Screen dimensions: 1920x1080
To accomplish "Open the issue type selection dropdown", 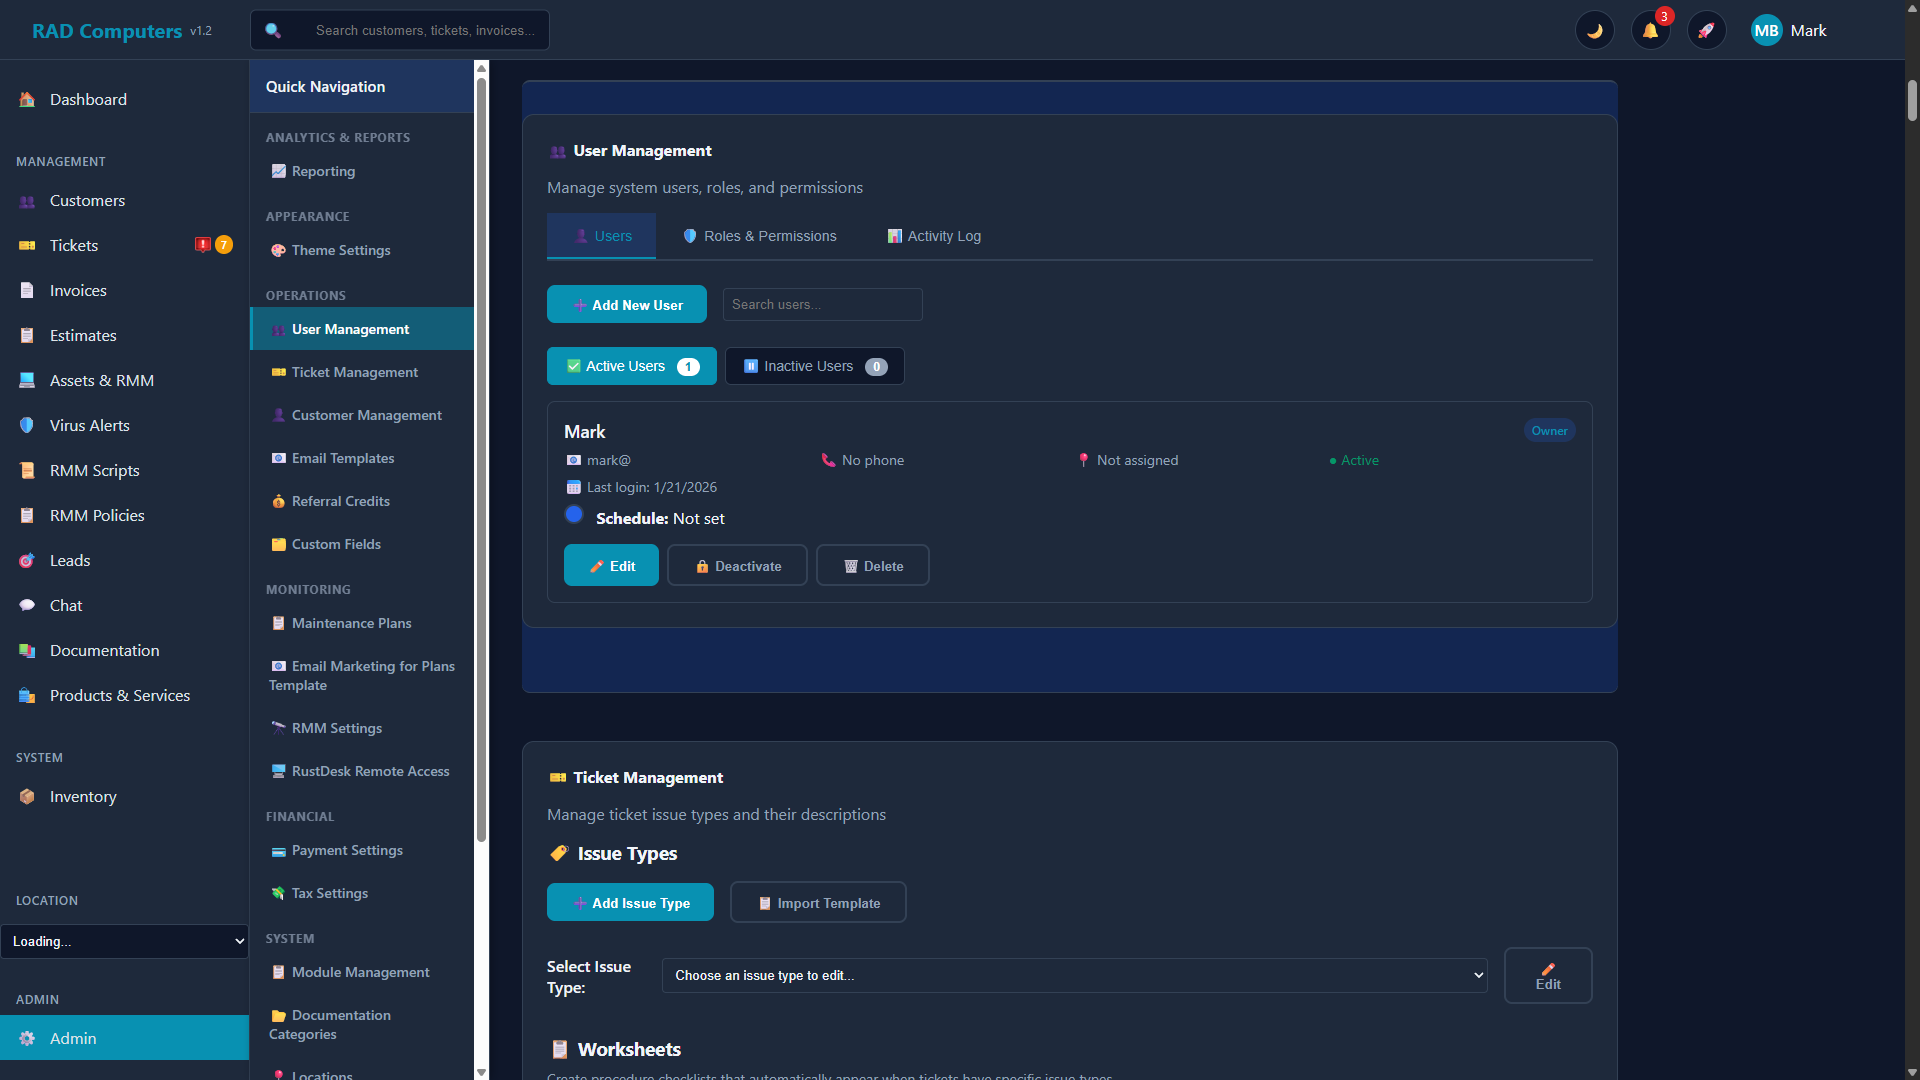I will [x=1074, y=975].
